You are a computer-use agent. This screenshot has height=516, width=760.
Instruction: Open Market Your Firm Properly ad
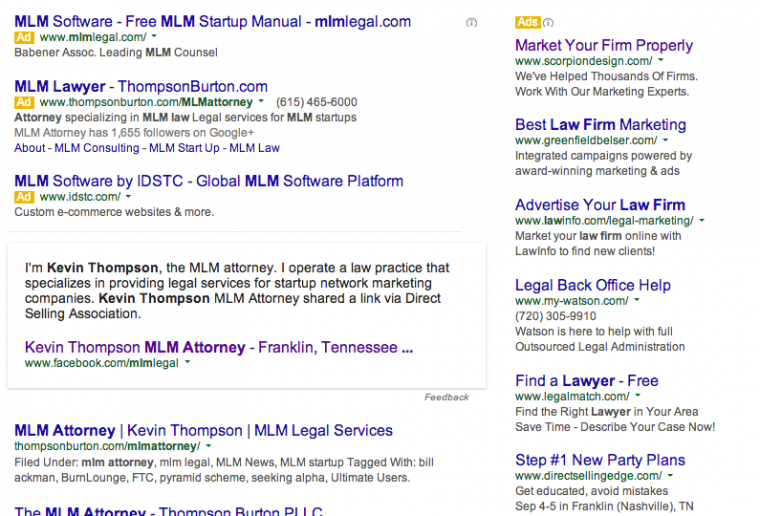604,45
